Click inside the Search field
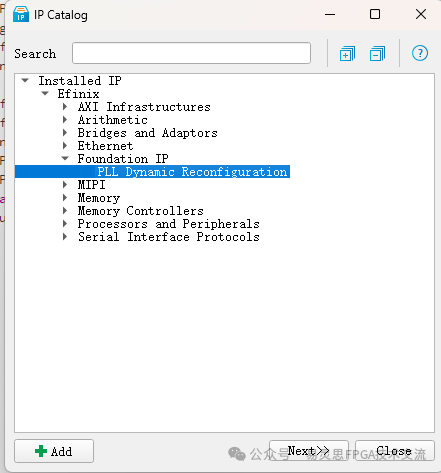This screenshot has height=473, width=441. click(x=191, y=53)
